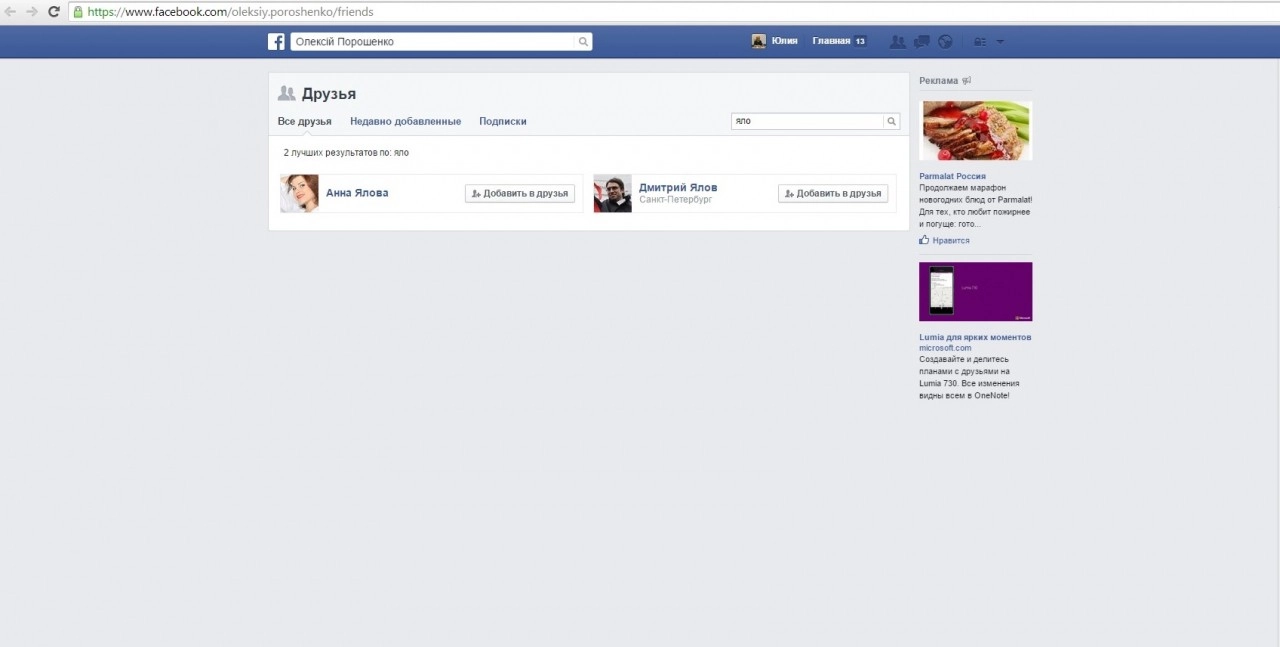Click Добавить в друзья for Анна Ялова
This screenshot has height=647, width=1280.
pyautogui.click(x=520, y=193)
